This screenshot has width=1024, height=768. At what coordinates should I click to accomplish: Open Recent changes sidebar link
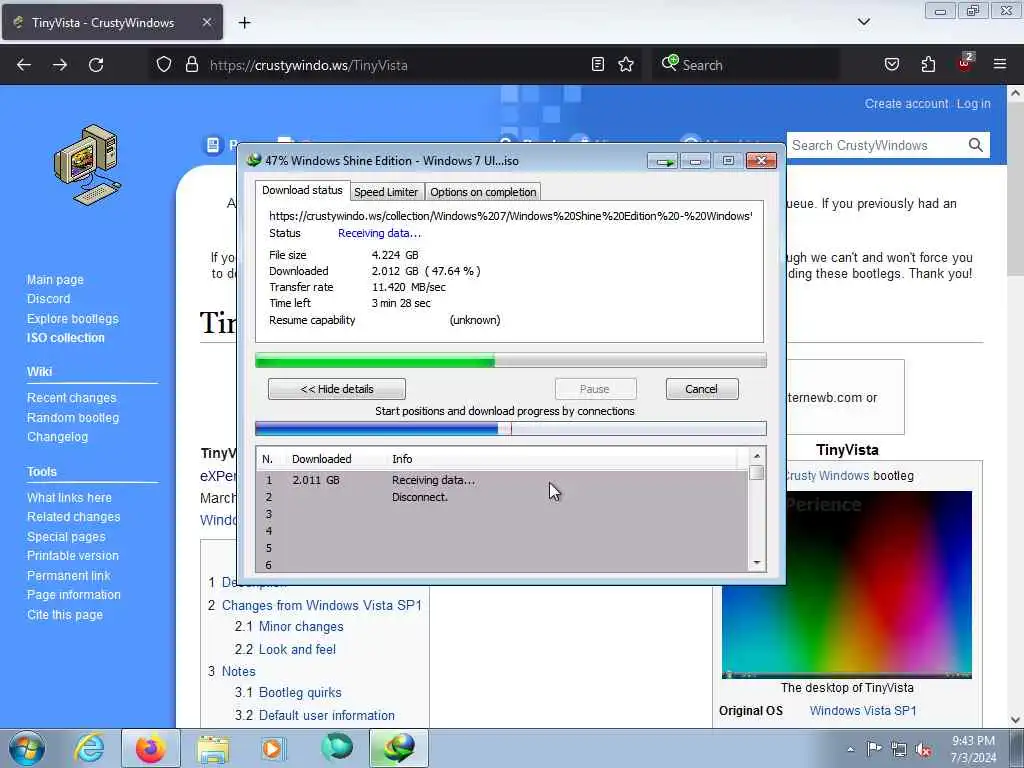click(71, 398)
